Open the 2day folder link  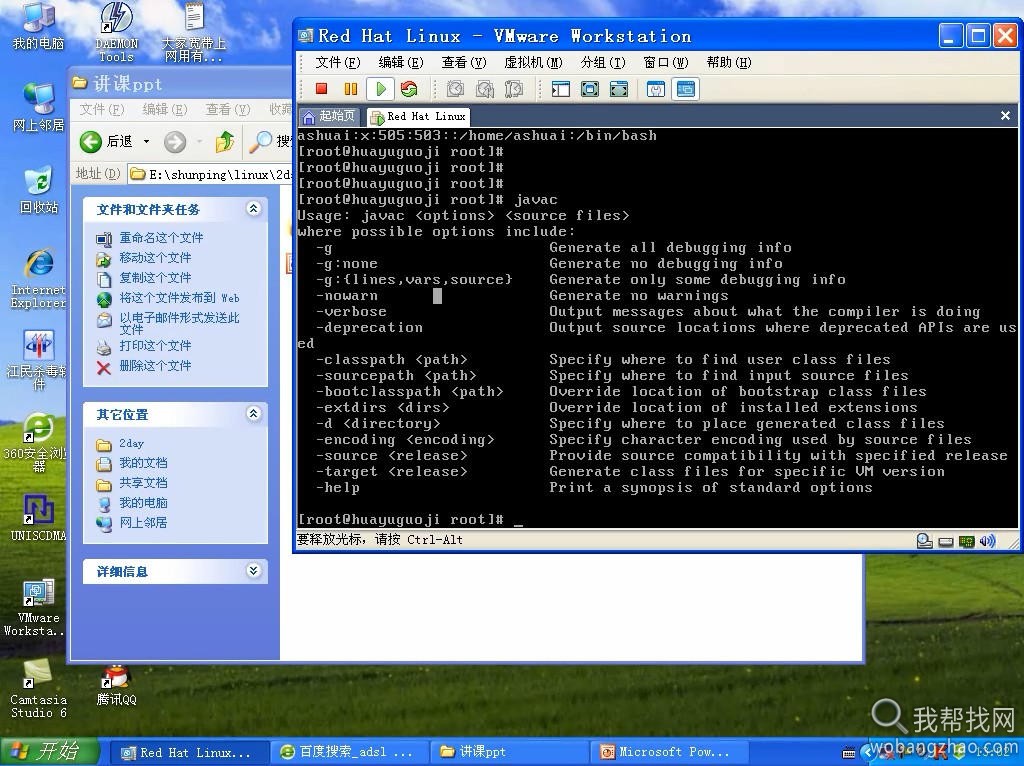pyautogui.click(x=131, y=443)
